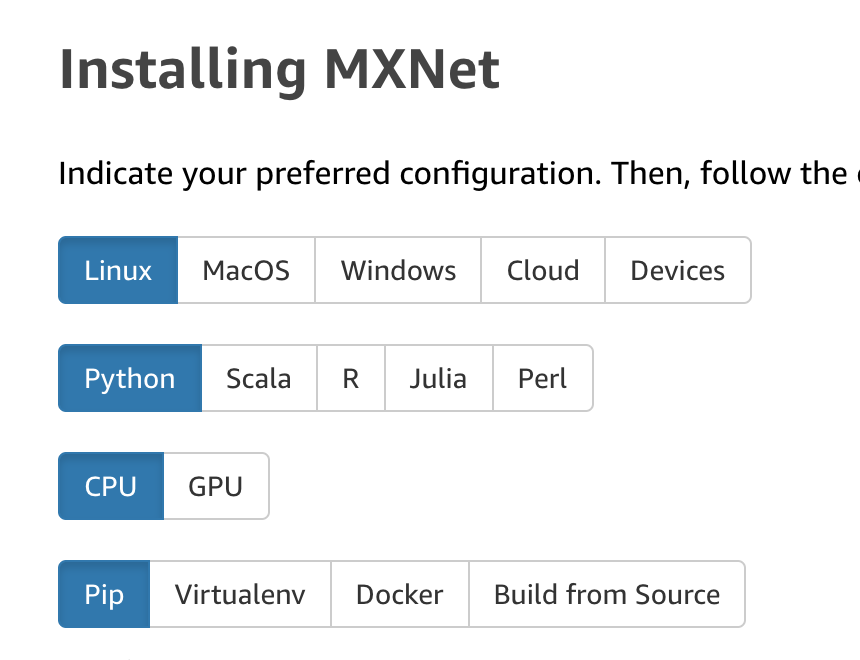Select the Julia language button
860x660 pixels.
click(x=438, y=378)
